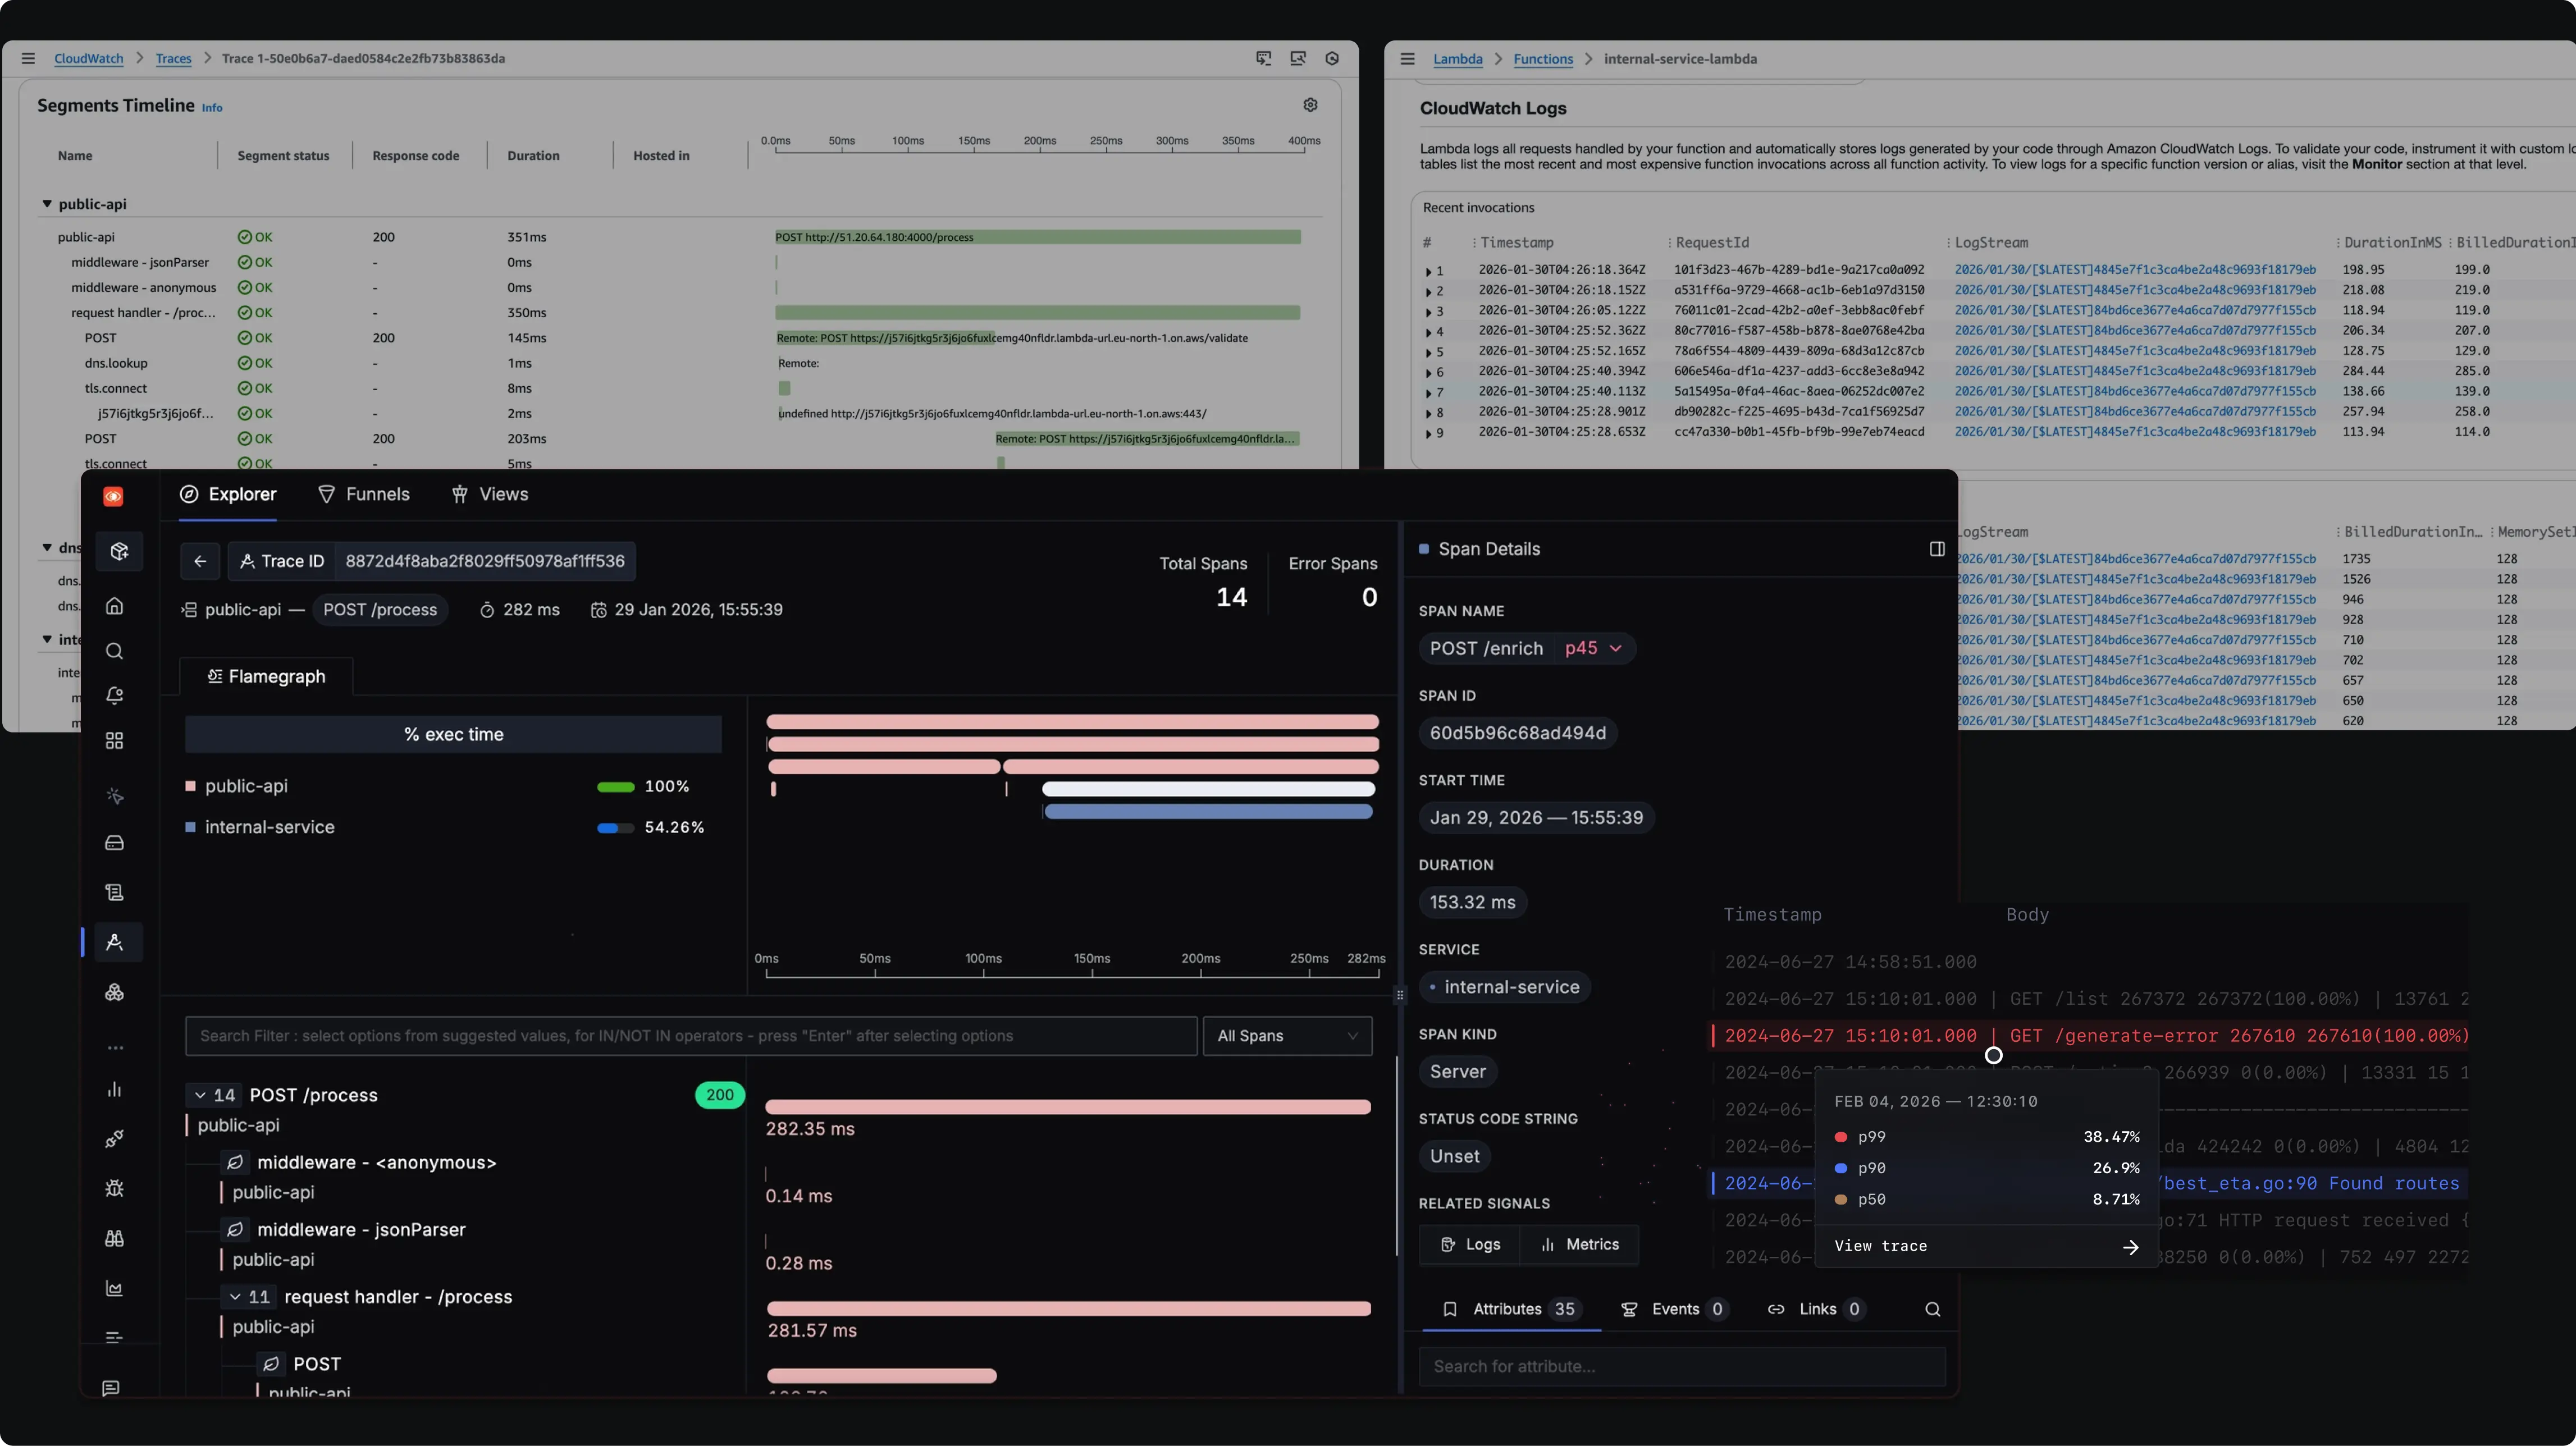Click the search magnifier sidebar icon

(114, 651)
